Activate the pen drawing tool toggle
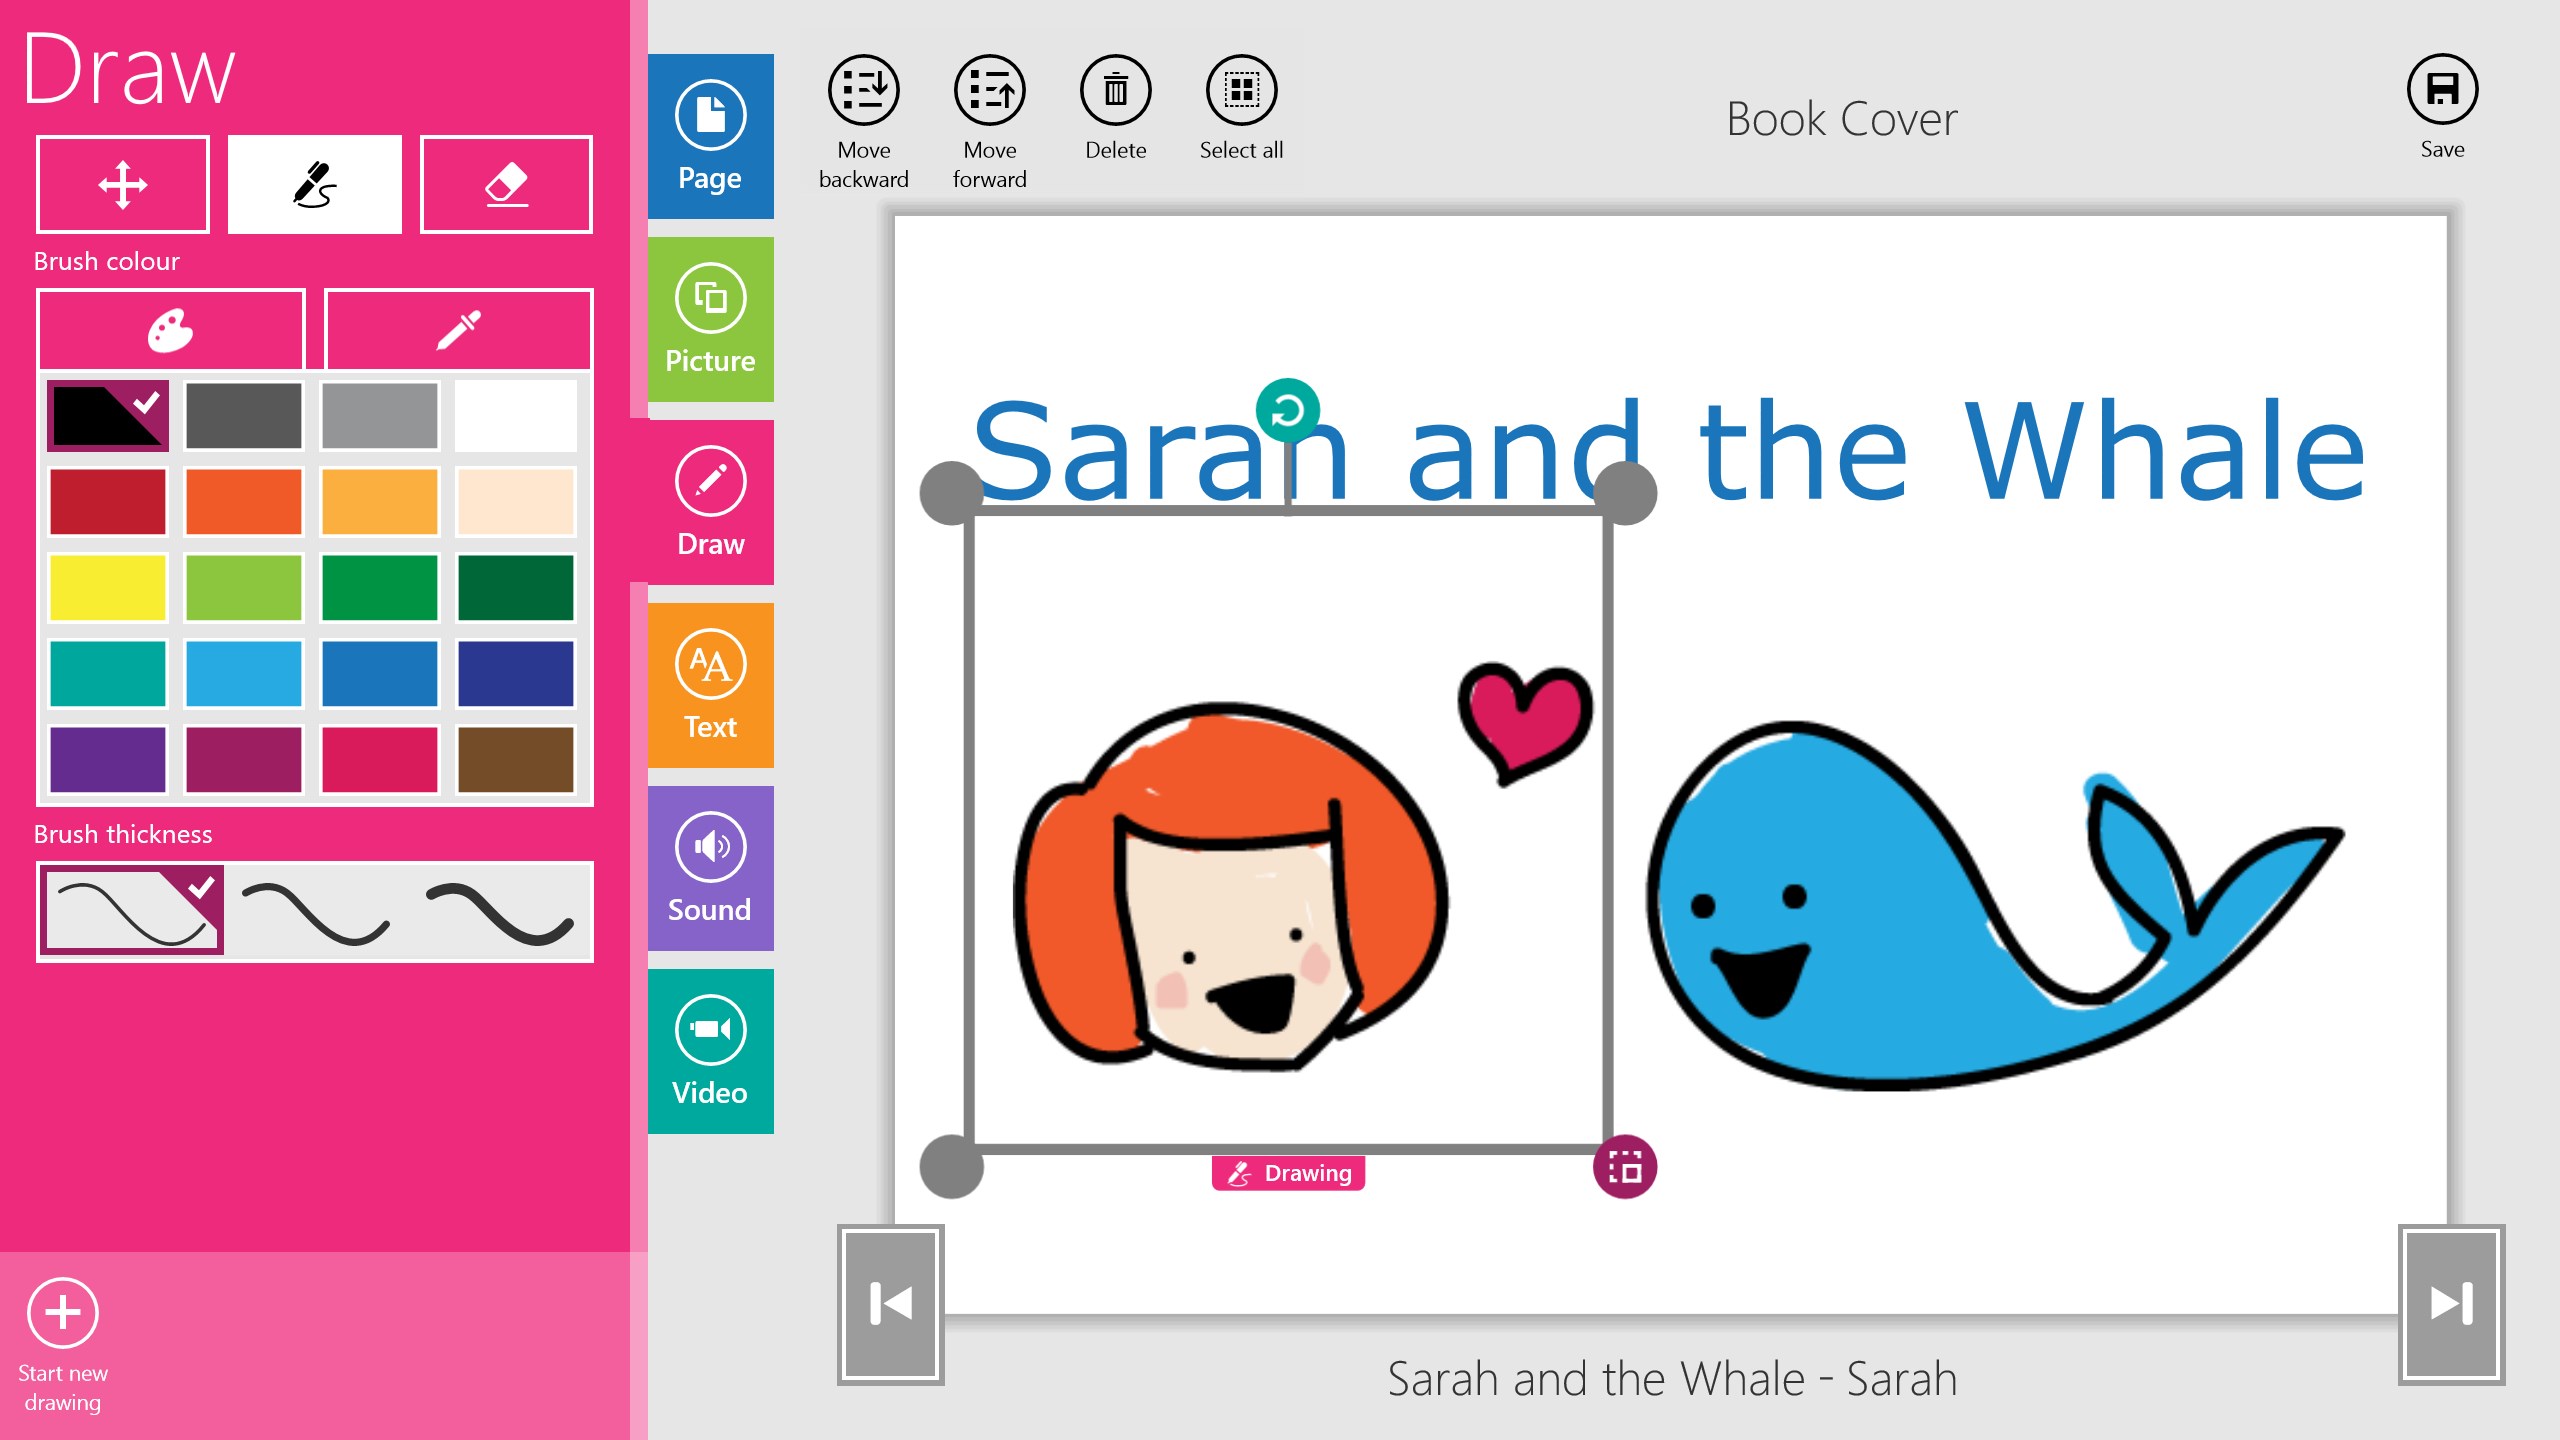 (315, 185)
